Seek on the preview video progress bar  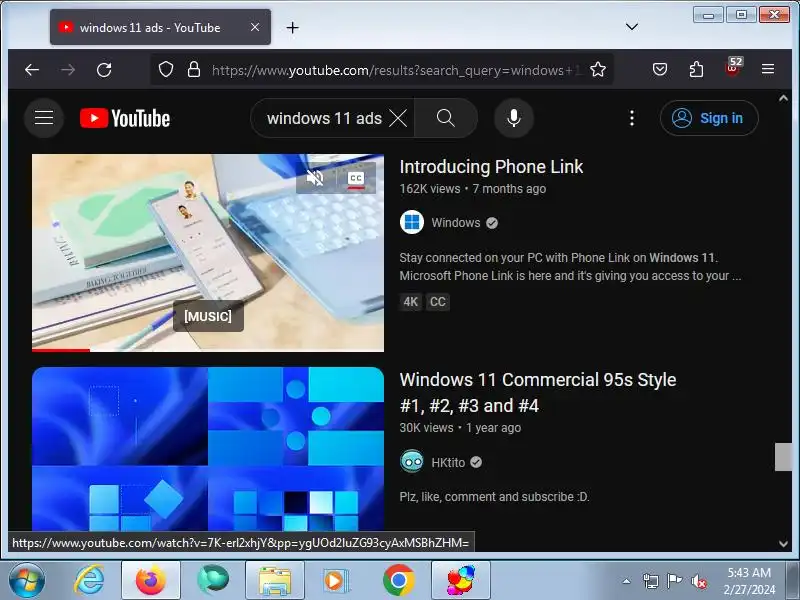(208, 350)
